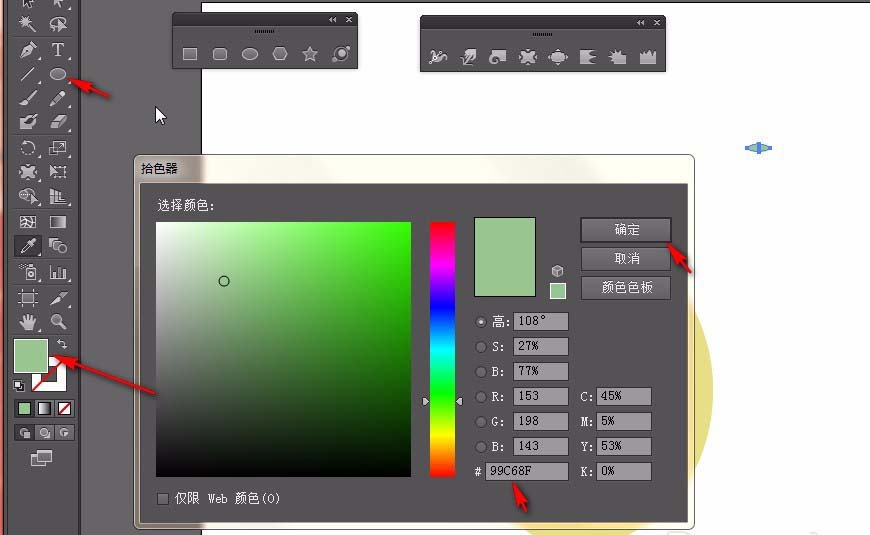Viewport: 870px width, 535px height.
Task: Enable the Web colors only checkbox
Action: [163, 498]
